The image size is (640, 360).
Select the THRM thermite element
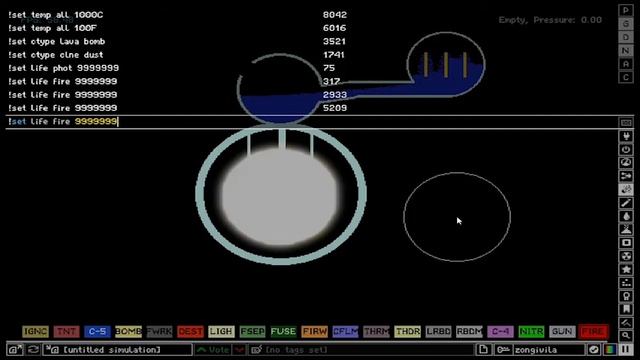(376, 331)
